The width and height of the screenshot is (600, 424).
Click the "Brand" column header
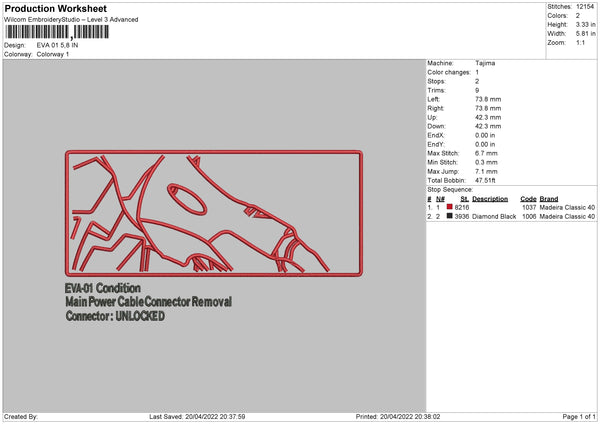click(549, 199)
